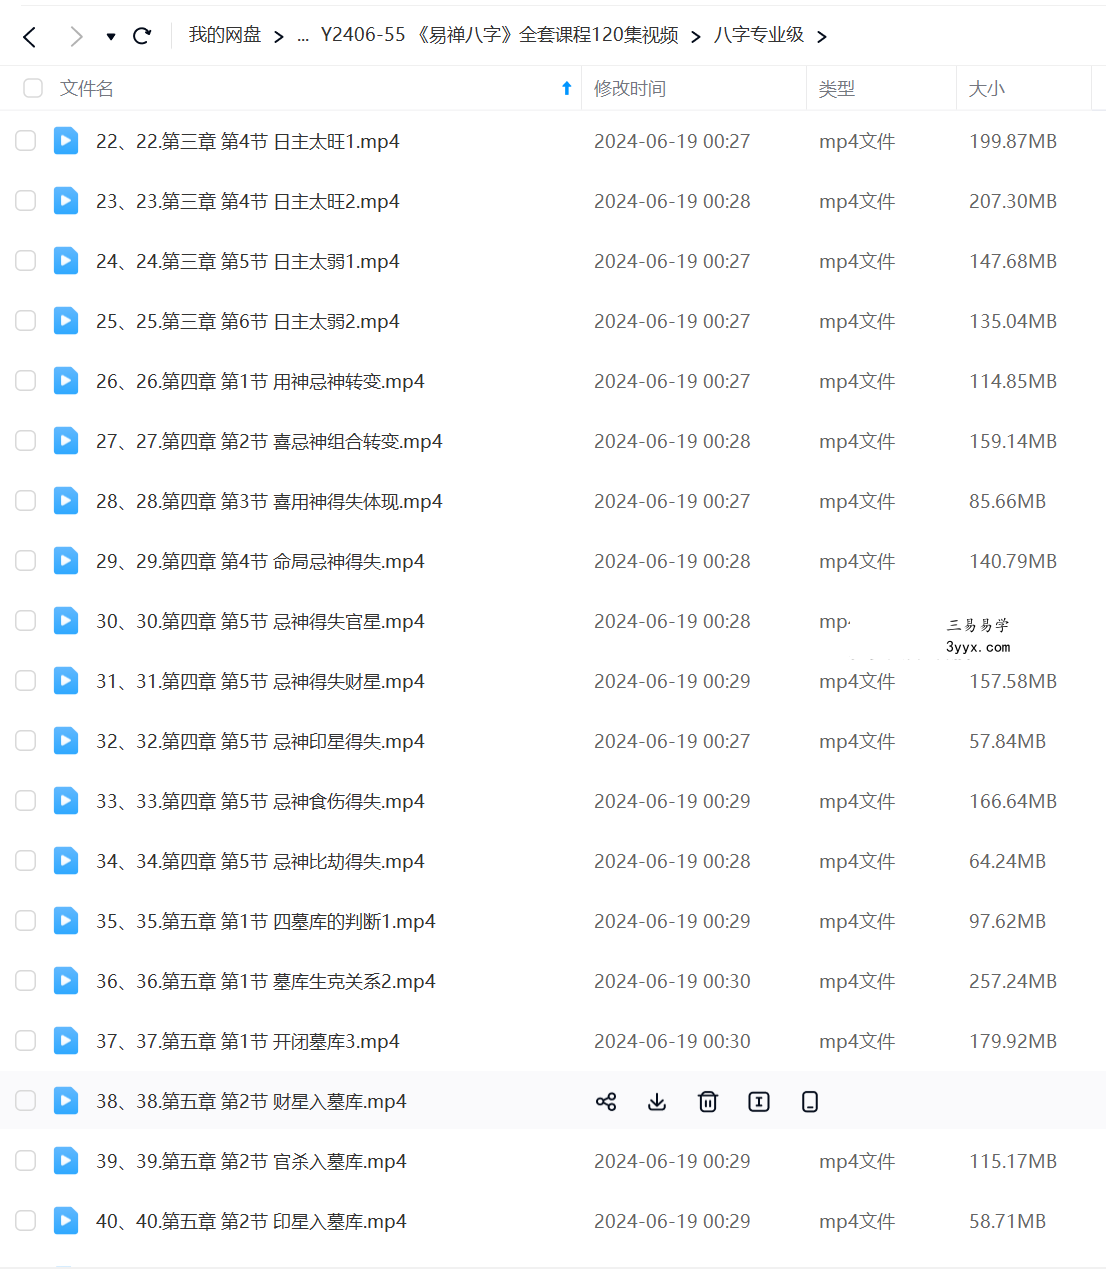Click video icon of 30.第四章 第5节 忌神得失官星

66,621
